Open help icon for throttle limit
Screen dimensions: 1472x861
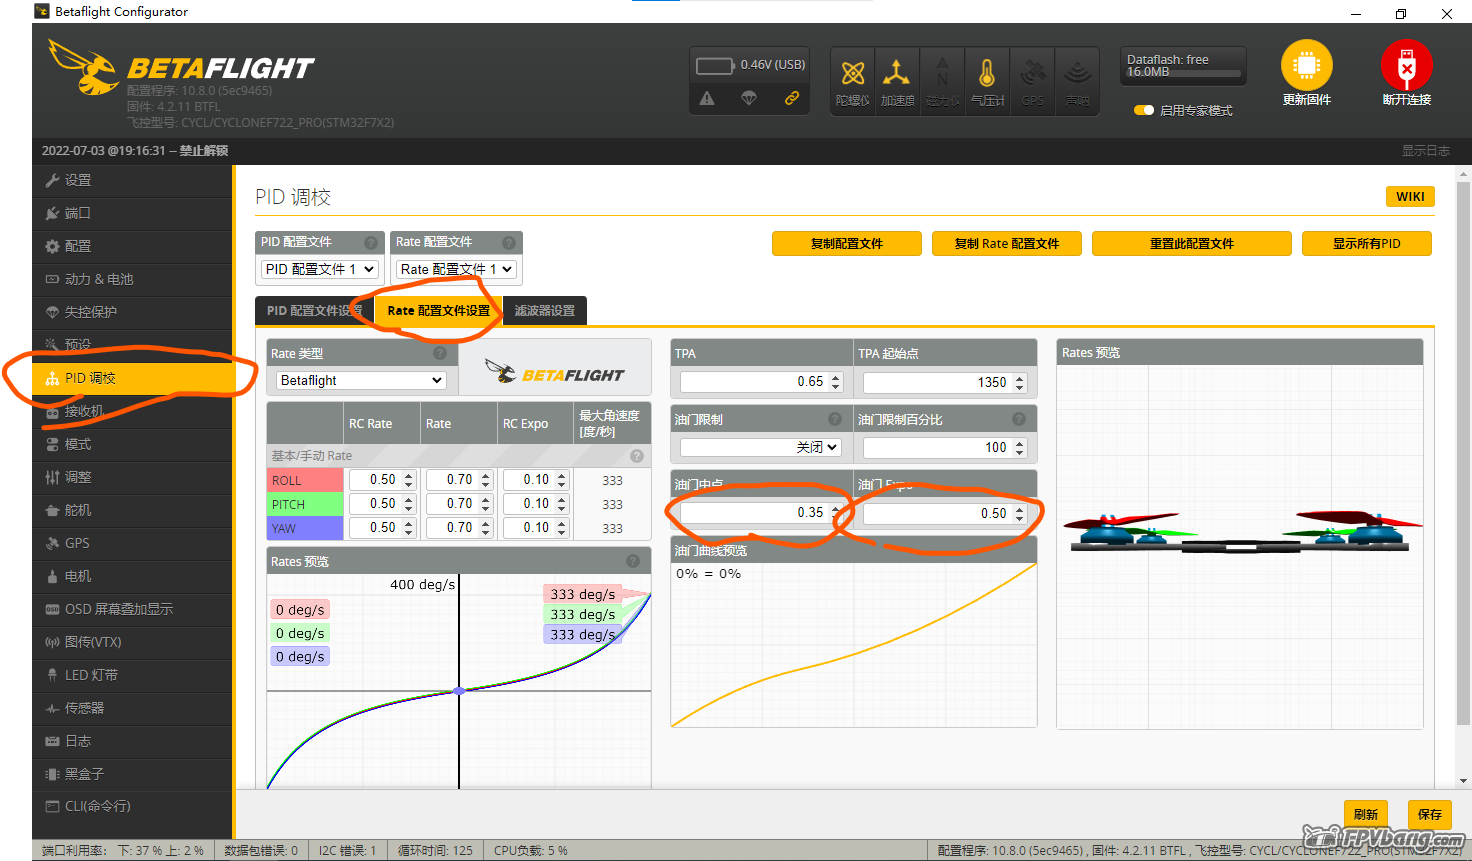tap(835, 419)
